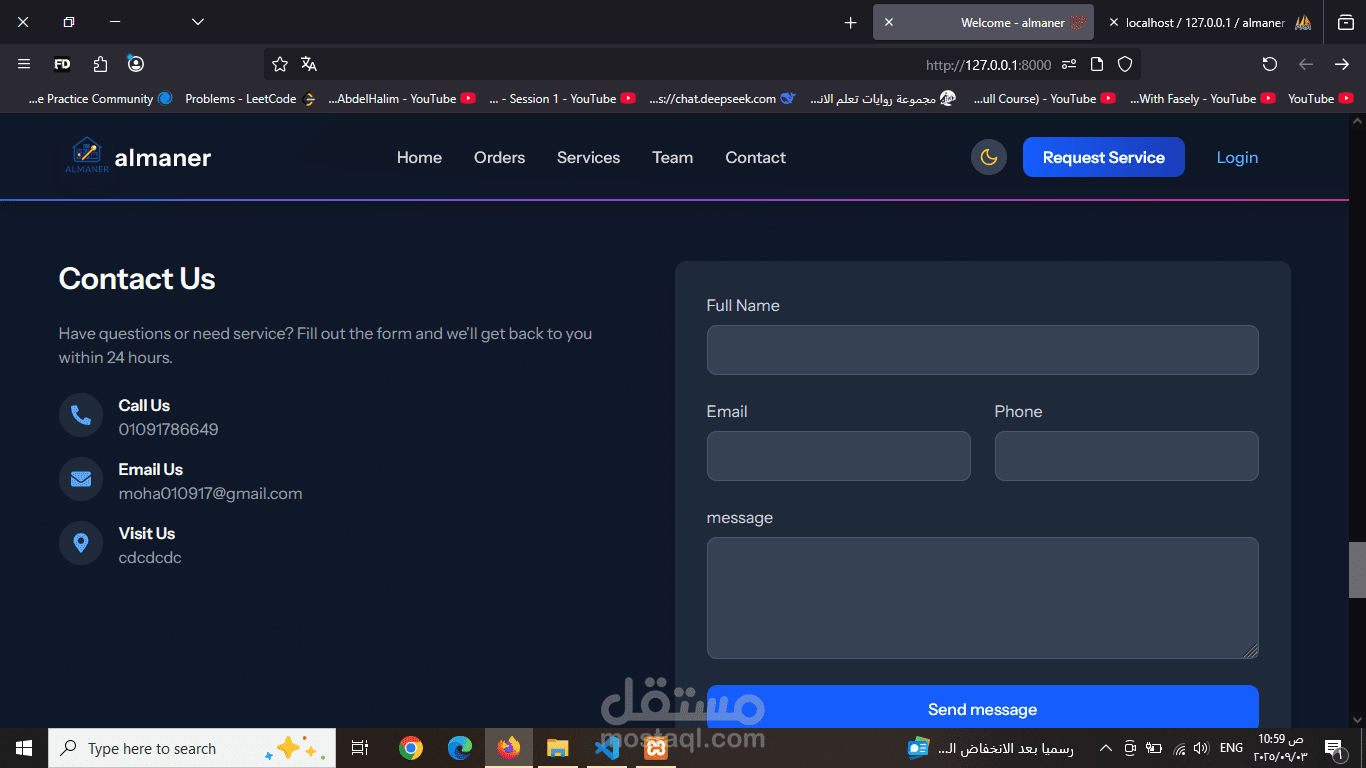Open the browser hamburger menu
The width and height of the screenshot is (1366, 768).
point(24,64)
